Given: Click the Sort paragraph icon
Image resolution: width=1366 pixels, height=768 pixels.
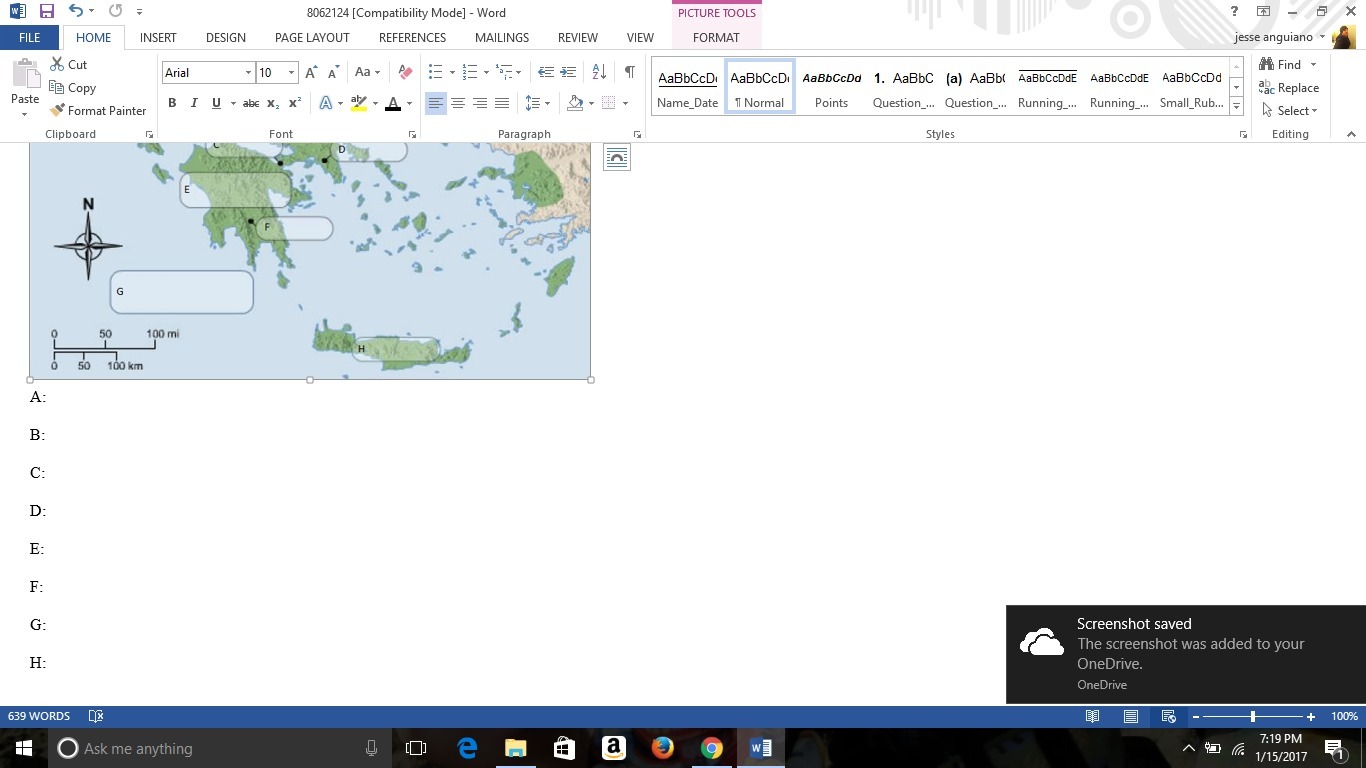Looking at the screenshot, I should 599,72.
